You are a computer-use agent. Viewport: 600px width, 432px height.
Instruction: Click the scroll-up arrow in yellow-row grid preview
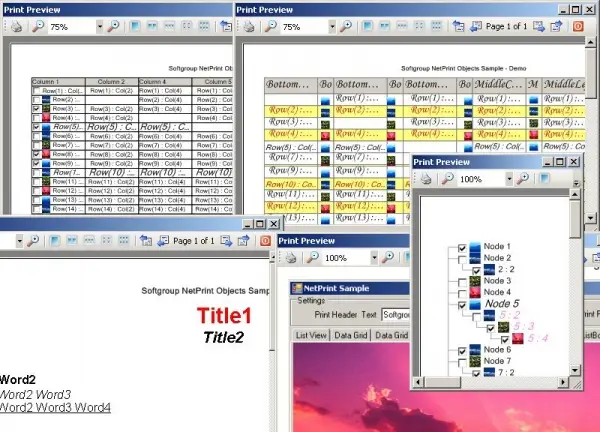pos(590,42)
